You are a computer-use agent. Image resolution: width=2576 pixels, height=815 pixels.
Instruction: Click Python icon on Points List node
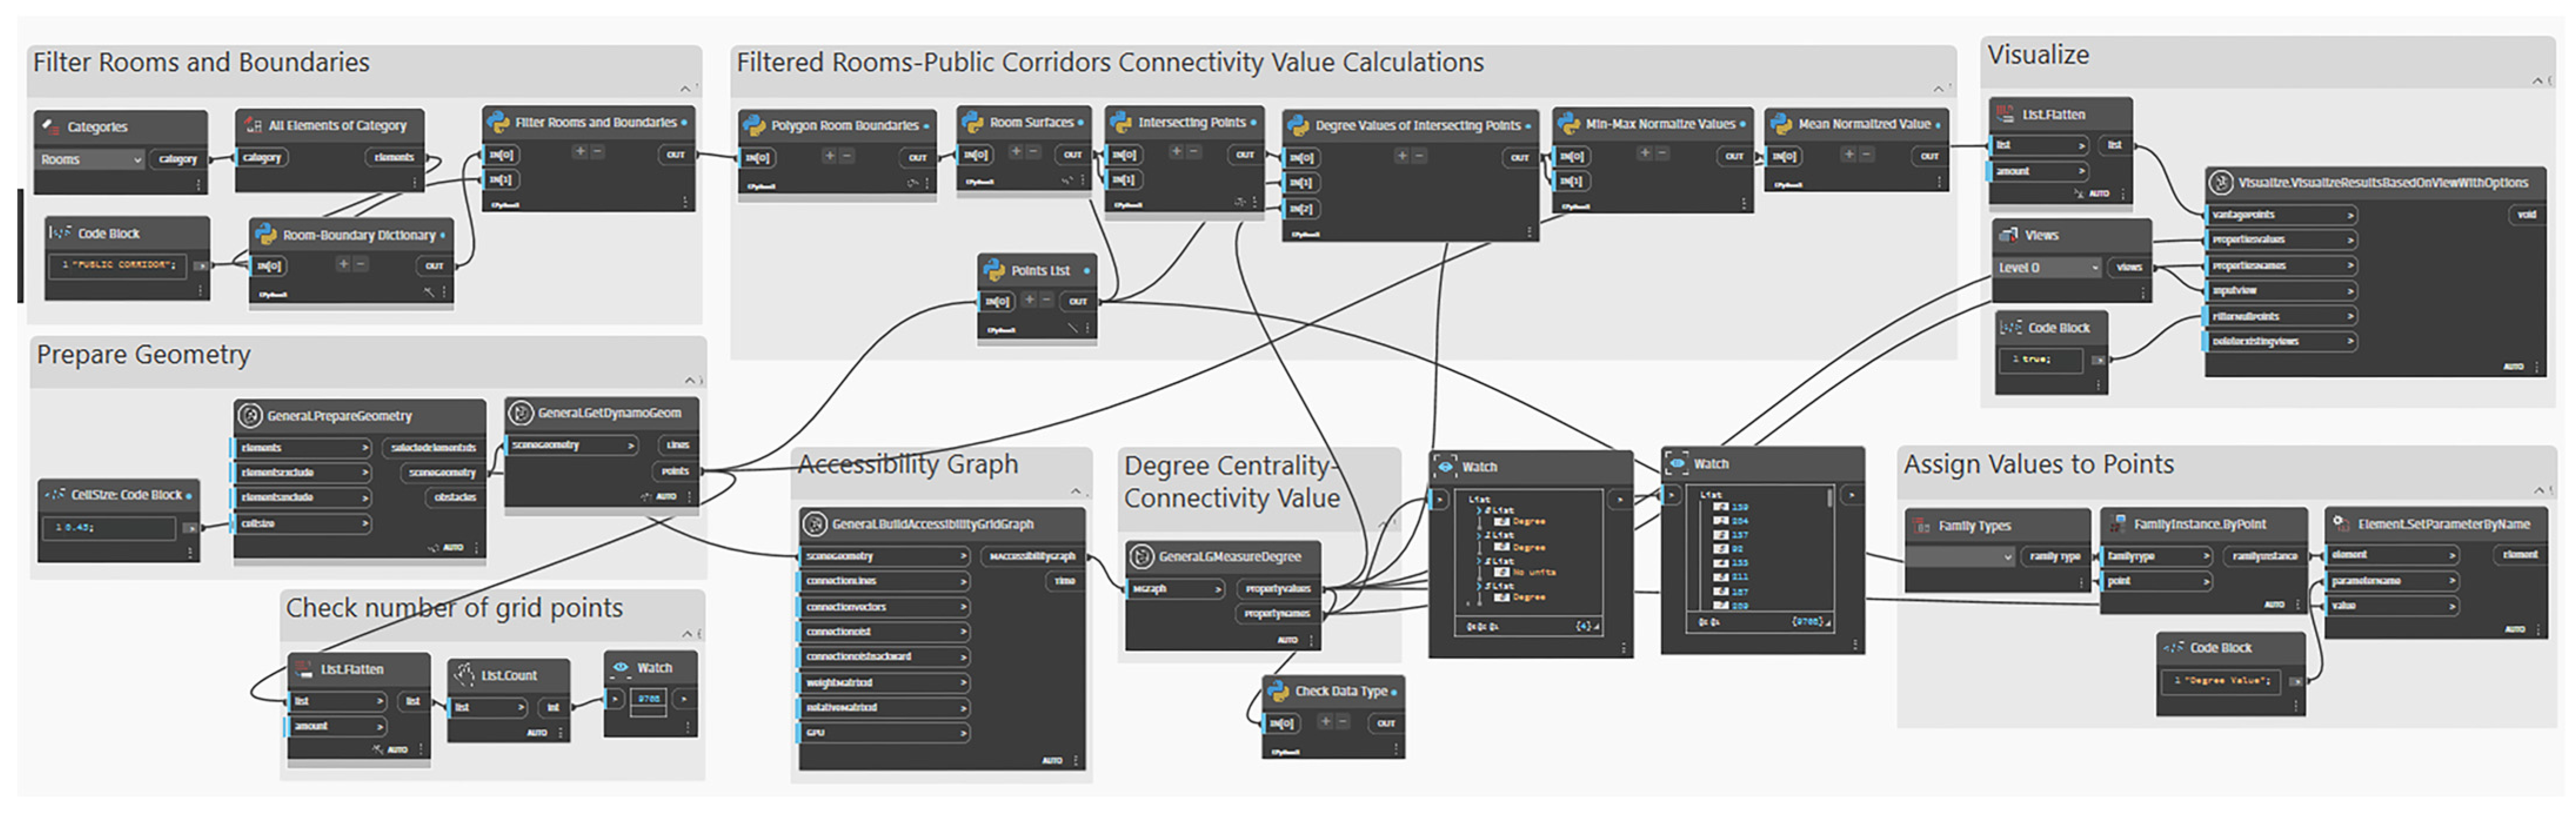[x=994, y=270]
